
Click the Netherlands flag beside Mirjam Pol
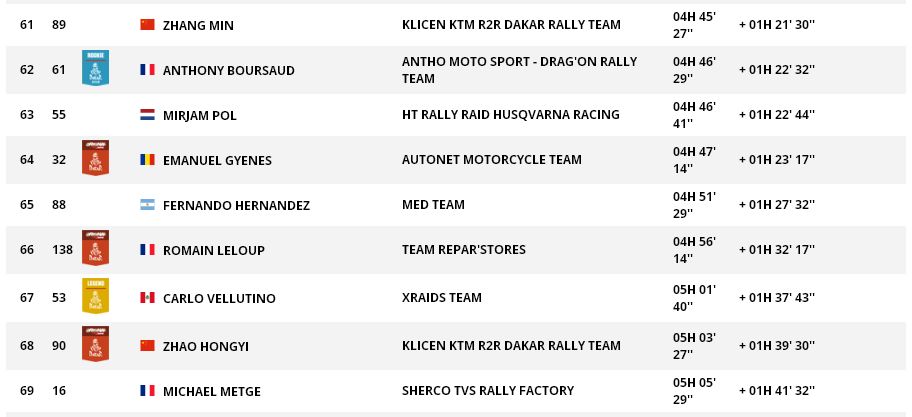coord(147,115)
